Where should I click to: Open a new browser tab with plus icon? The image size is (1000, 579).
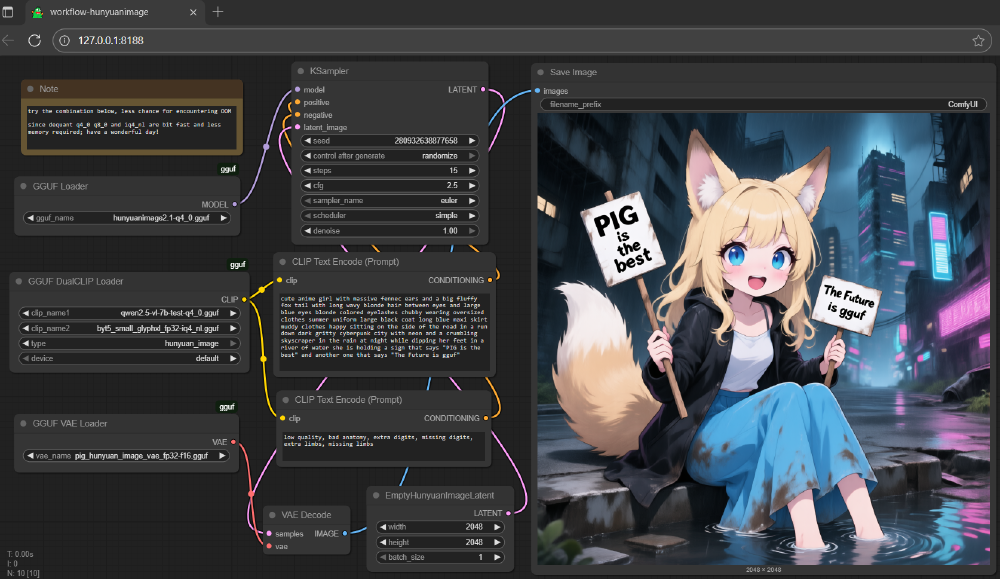click(x=218, y=12)
